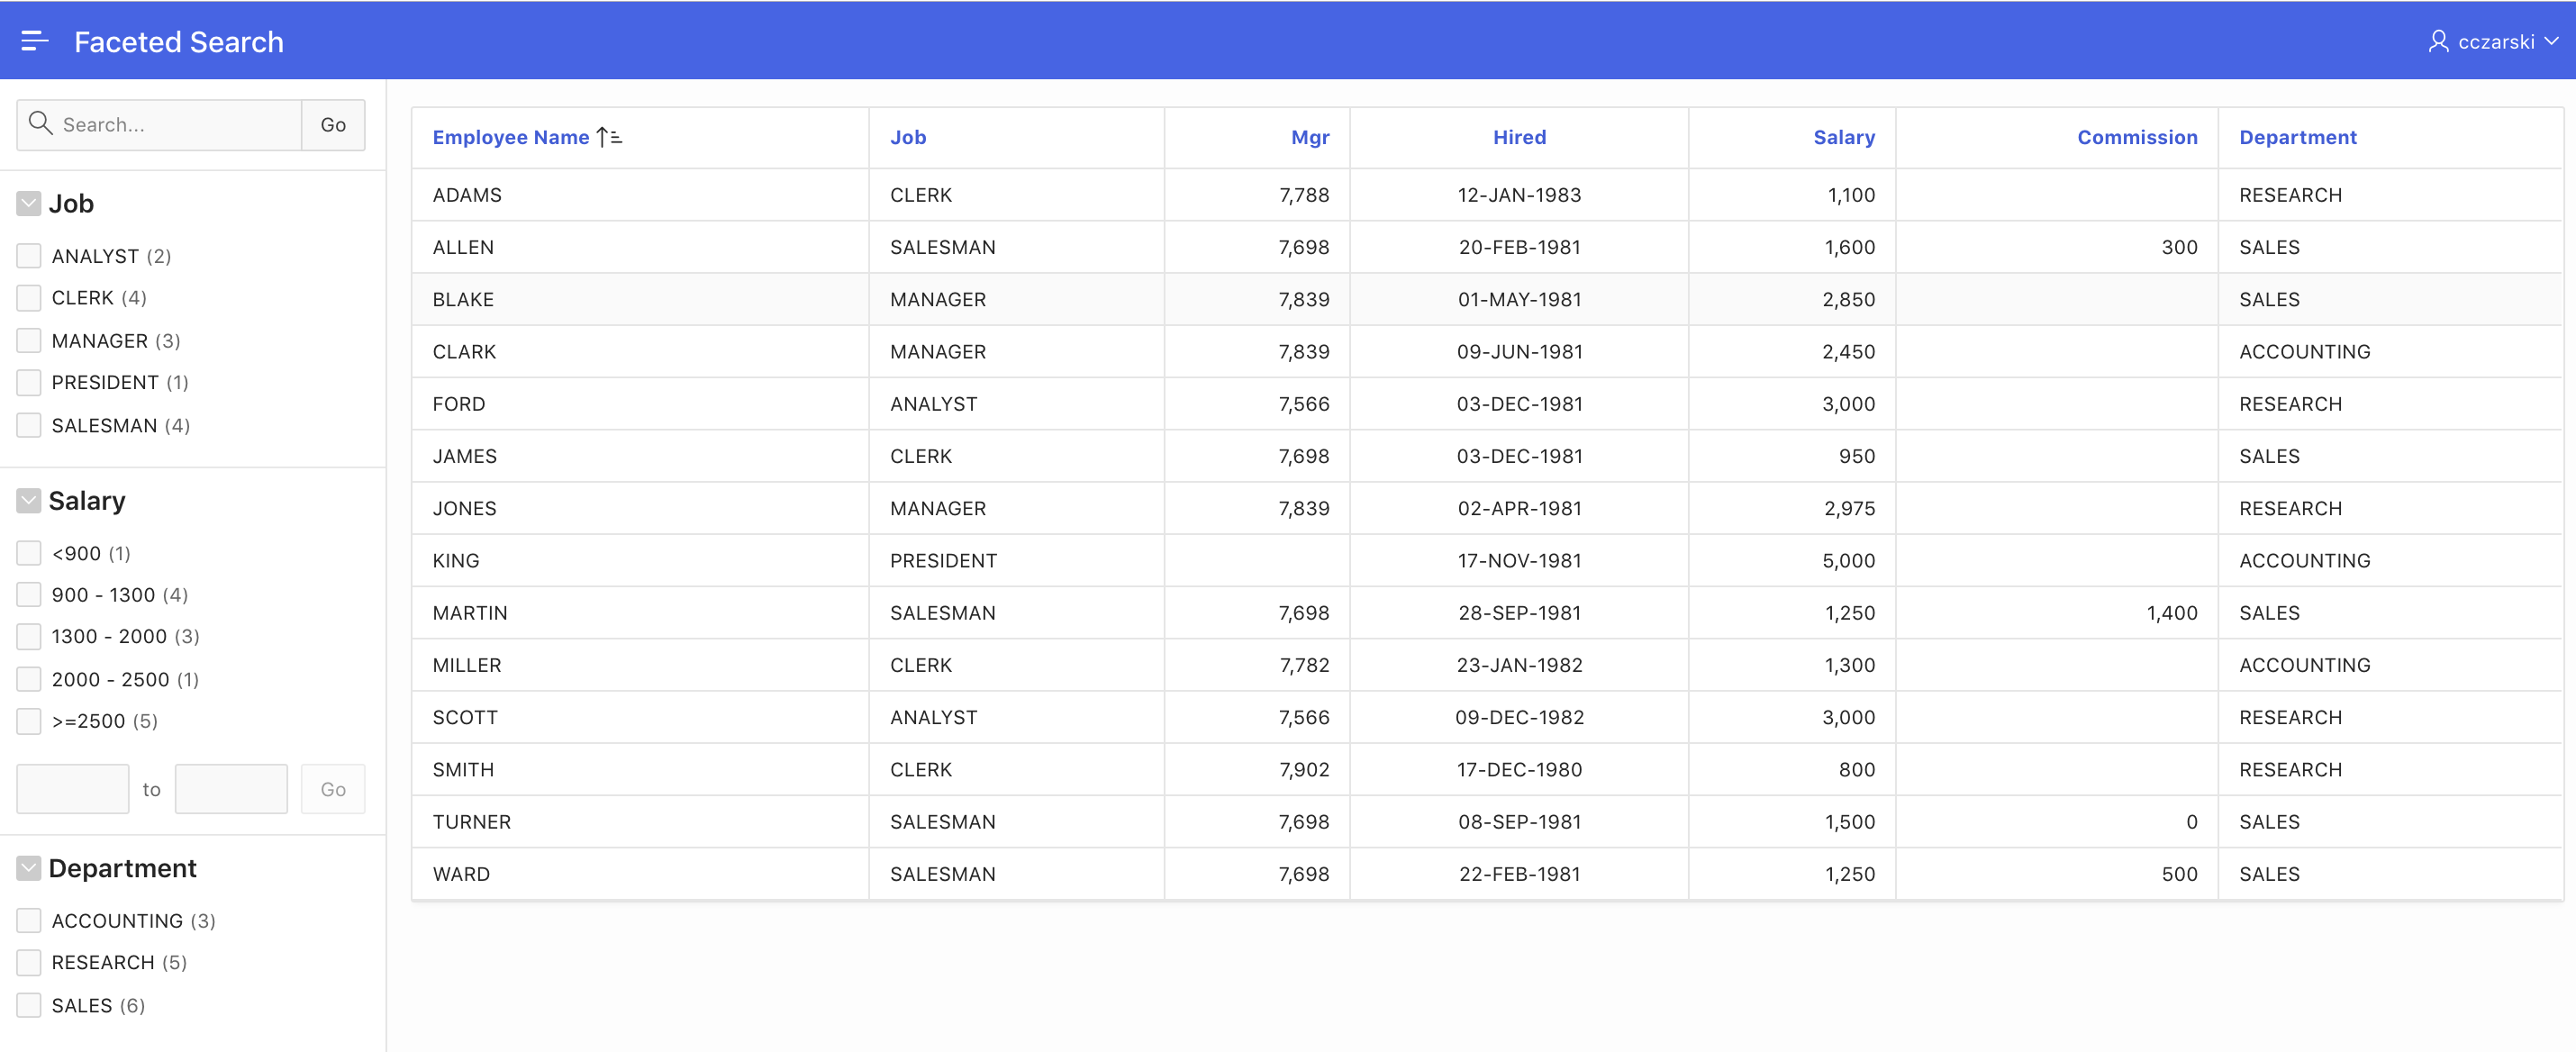Collapse the Job facet group
This screenshot has height=1052, width=2576.
coord(28,202)
